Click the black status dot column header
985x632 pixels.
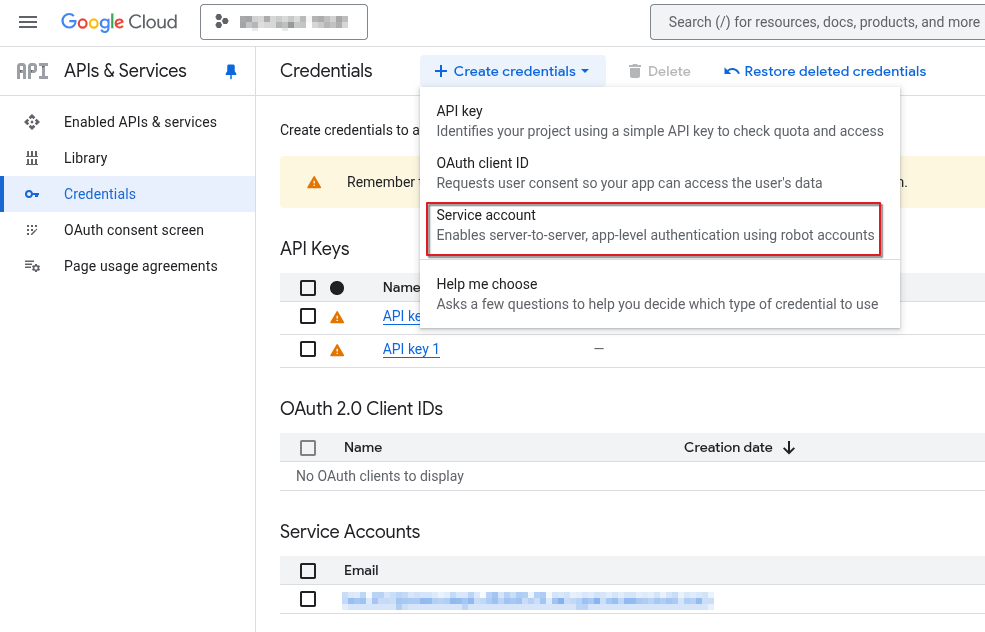pos(337,288)
